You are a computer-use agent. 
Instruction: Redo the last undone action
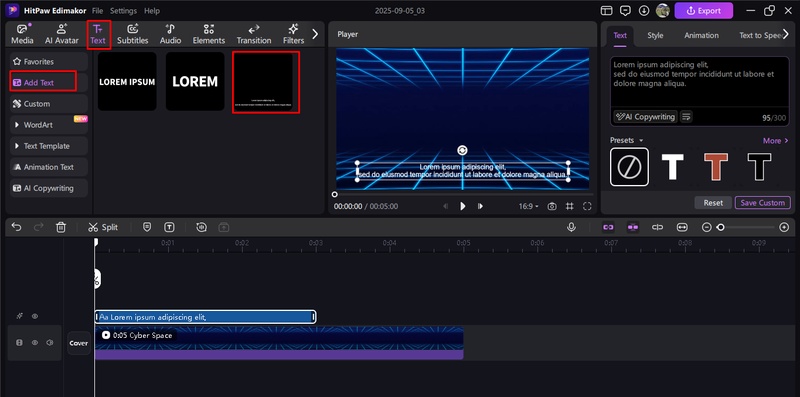click(x=39, y=227)
